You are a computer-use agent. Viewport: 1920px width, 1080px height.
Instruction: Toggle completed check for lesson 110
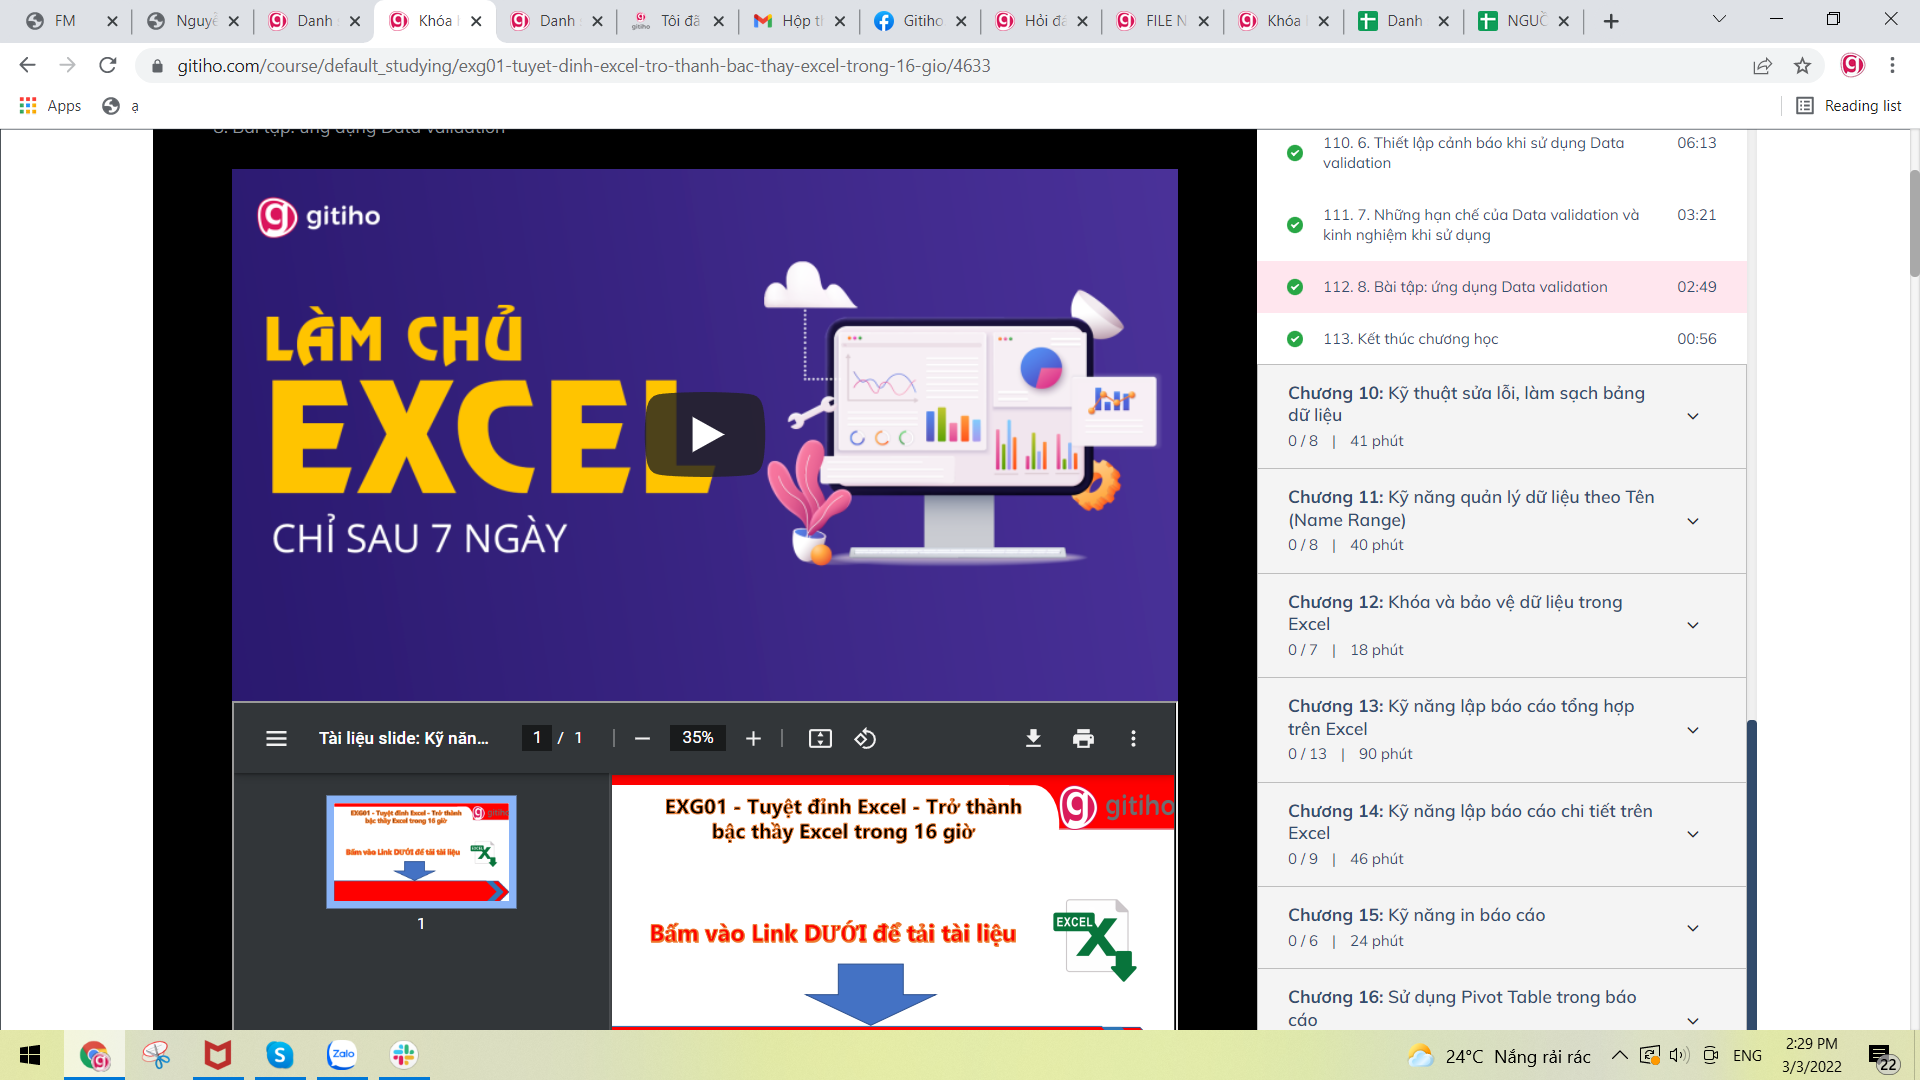point(1294,153)
